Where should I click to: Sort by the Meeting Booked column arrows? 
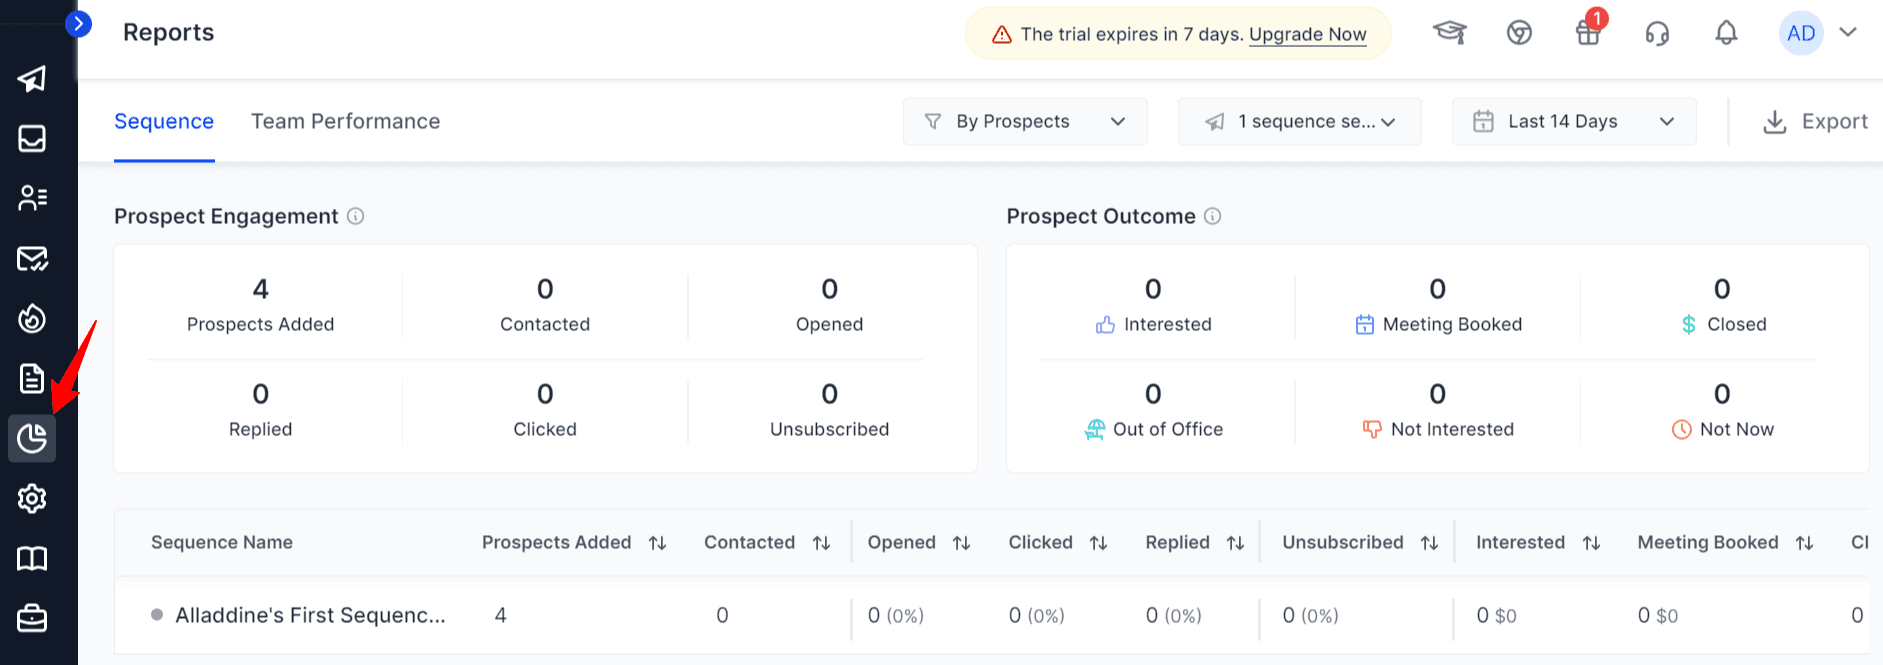(x=1804, y=542)
